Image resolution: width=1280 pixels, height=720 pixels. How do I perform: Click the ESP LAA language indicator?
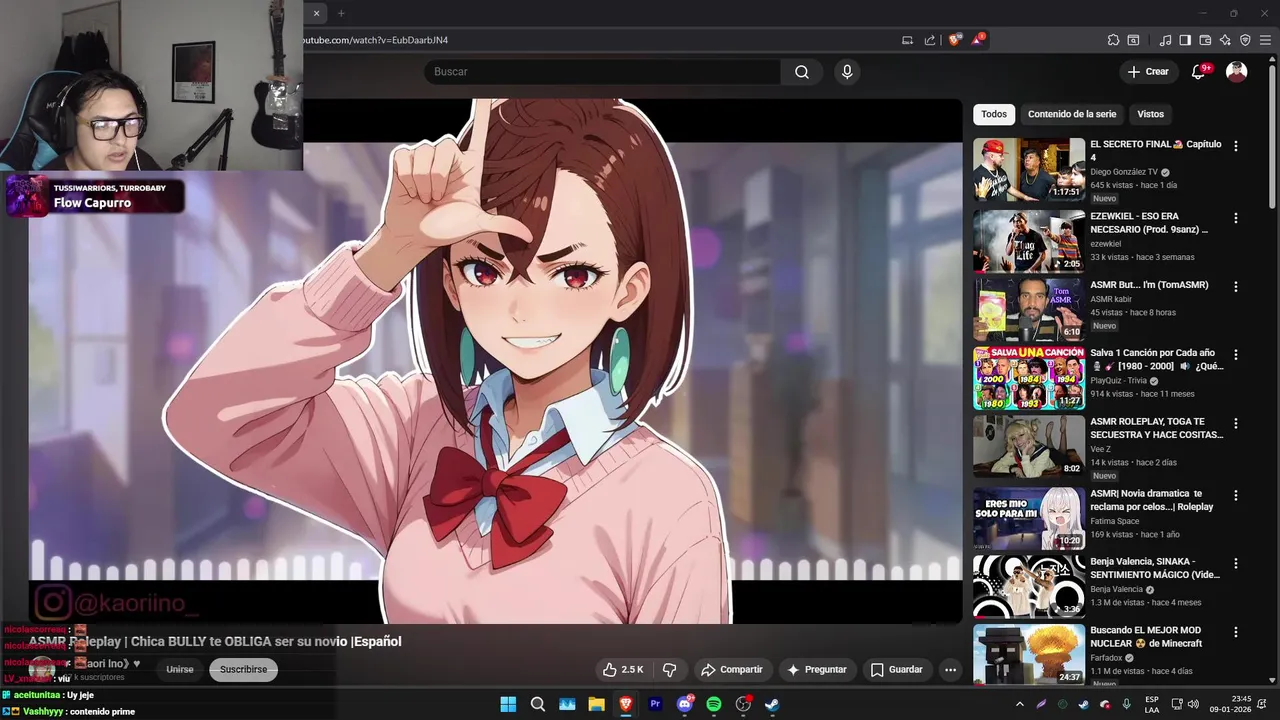[1152, 704]
